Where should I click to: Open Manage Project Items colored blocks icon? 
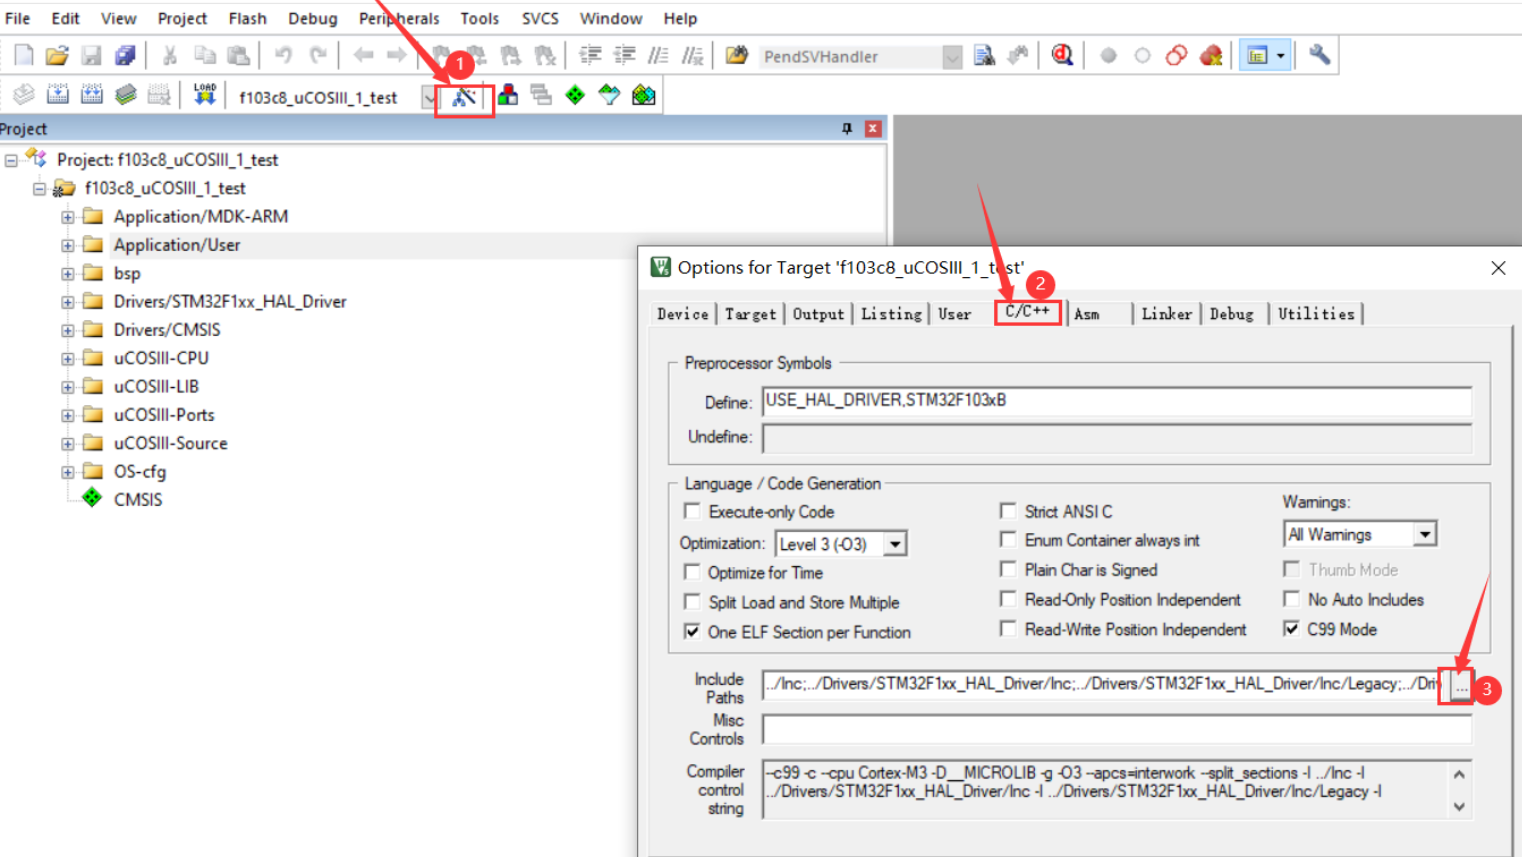508,95
